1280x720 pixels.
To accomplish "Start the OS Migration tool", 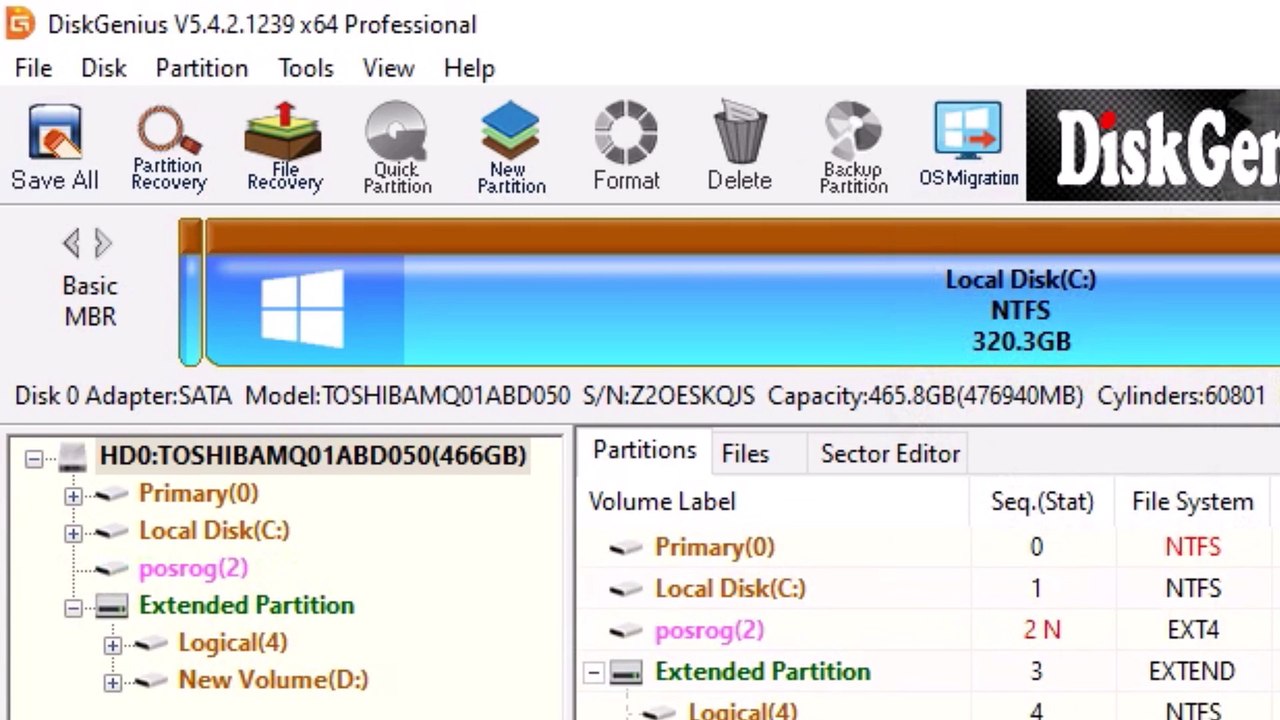I will point(968,145).
